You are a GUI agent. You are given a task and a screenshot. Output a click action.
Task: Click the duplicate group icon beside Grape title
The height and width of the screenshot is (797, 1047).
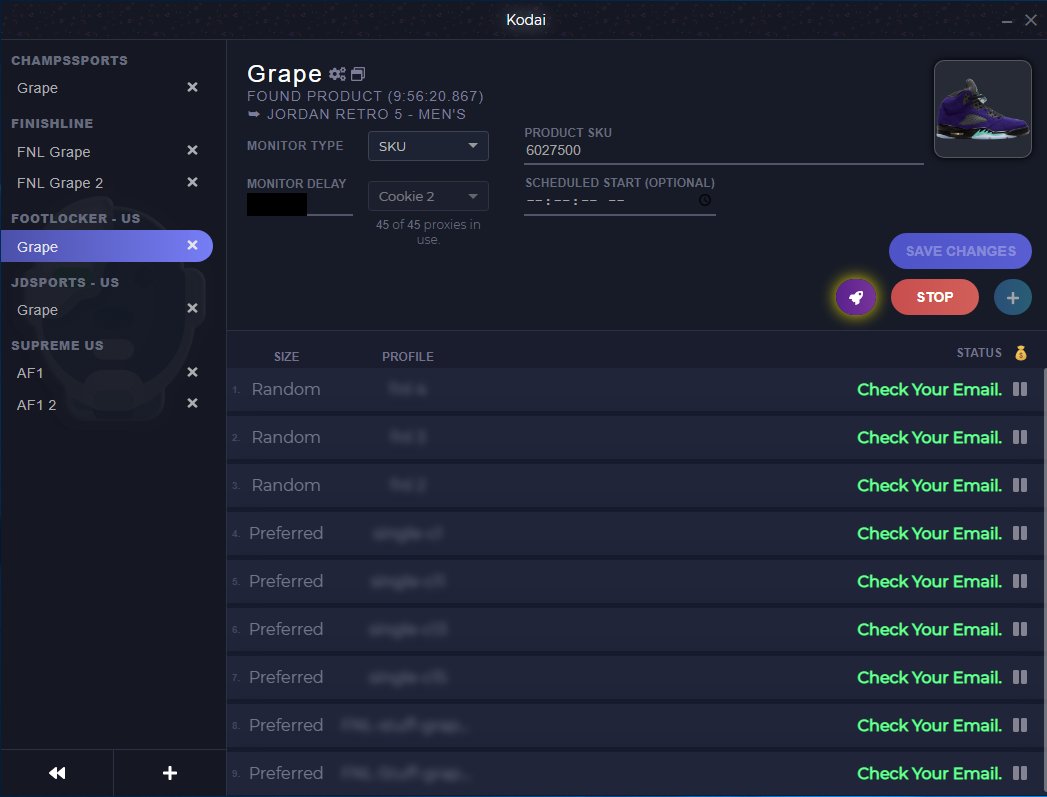pyautogui.click(x=358, y=74)
